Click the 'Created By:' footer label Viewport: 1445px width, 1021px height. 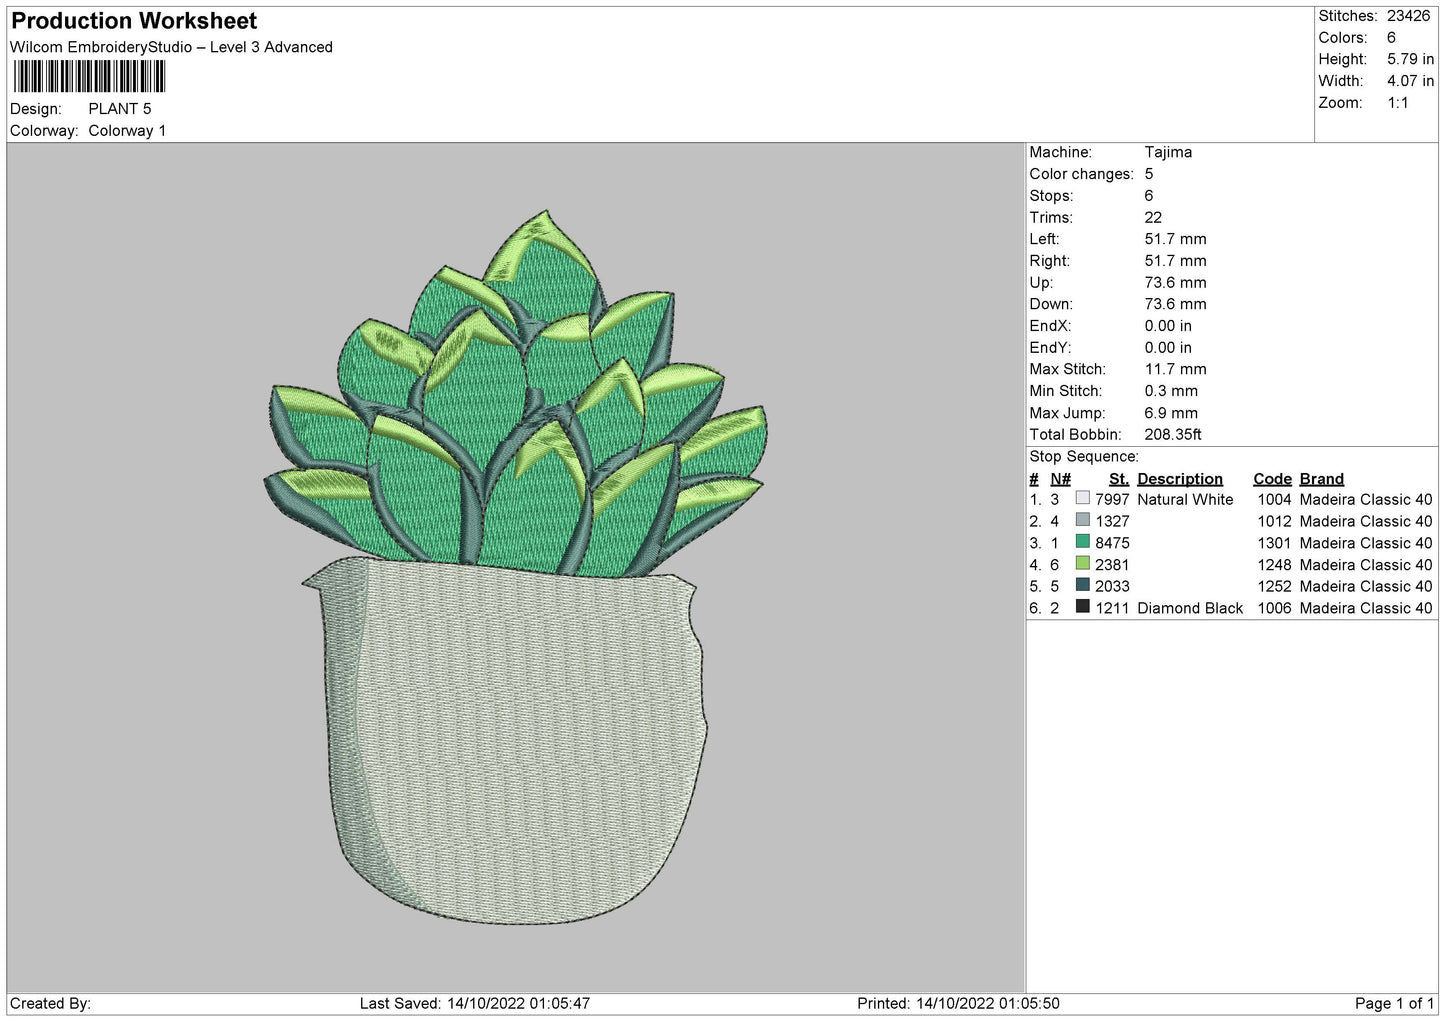point(50,1004)
